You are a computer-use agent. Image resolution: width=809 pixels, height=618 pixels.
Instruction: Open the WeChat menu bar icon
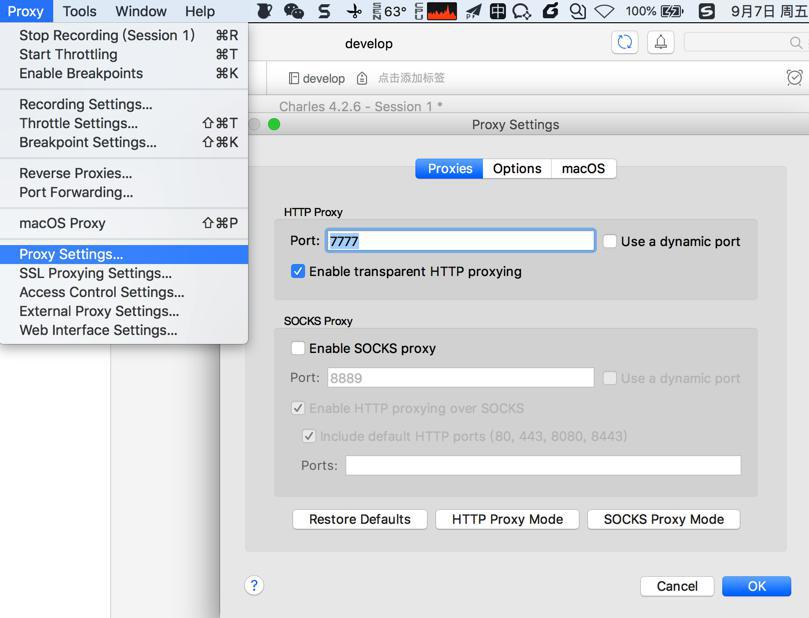(x=294, y=11)
